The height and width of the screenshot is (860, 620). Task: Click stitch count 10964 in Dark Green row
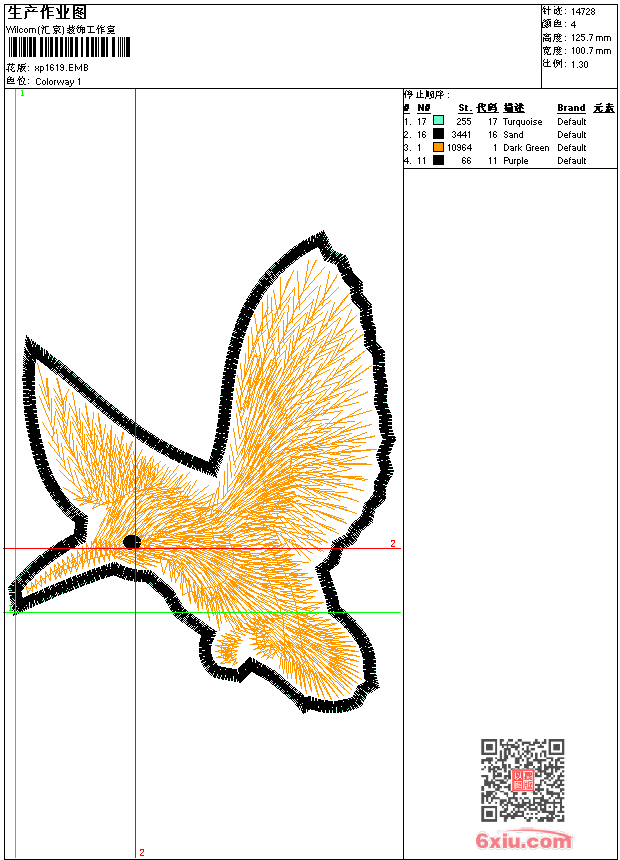point(459,148)
